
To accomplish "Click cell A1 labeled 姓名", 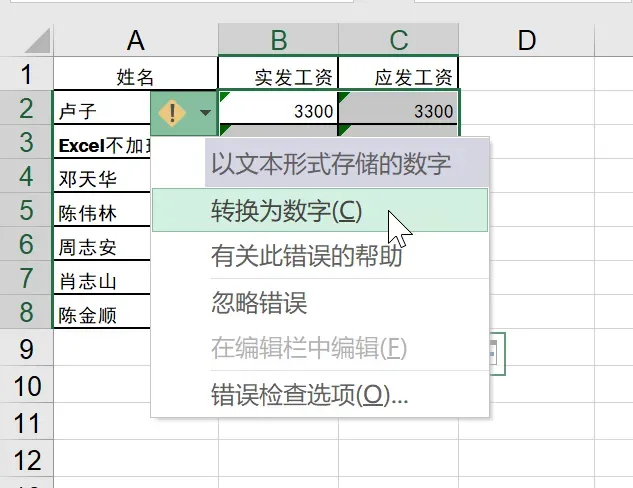I will pos(135,76).
